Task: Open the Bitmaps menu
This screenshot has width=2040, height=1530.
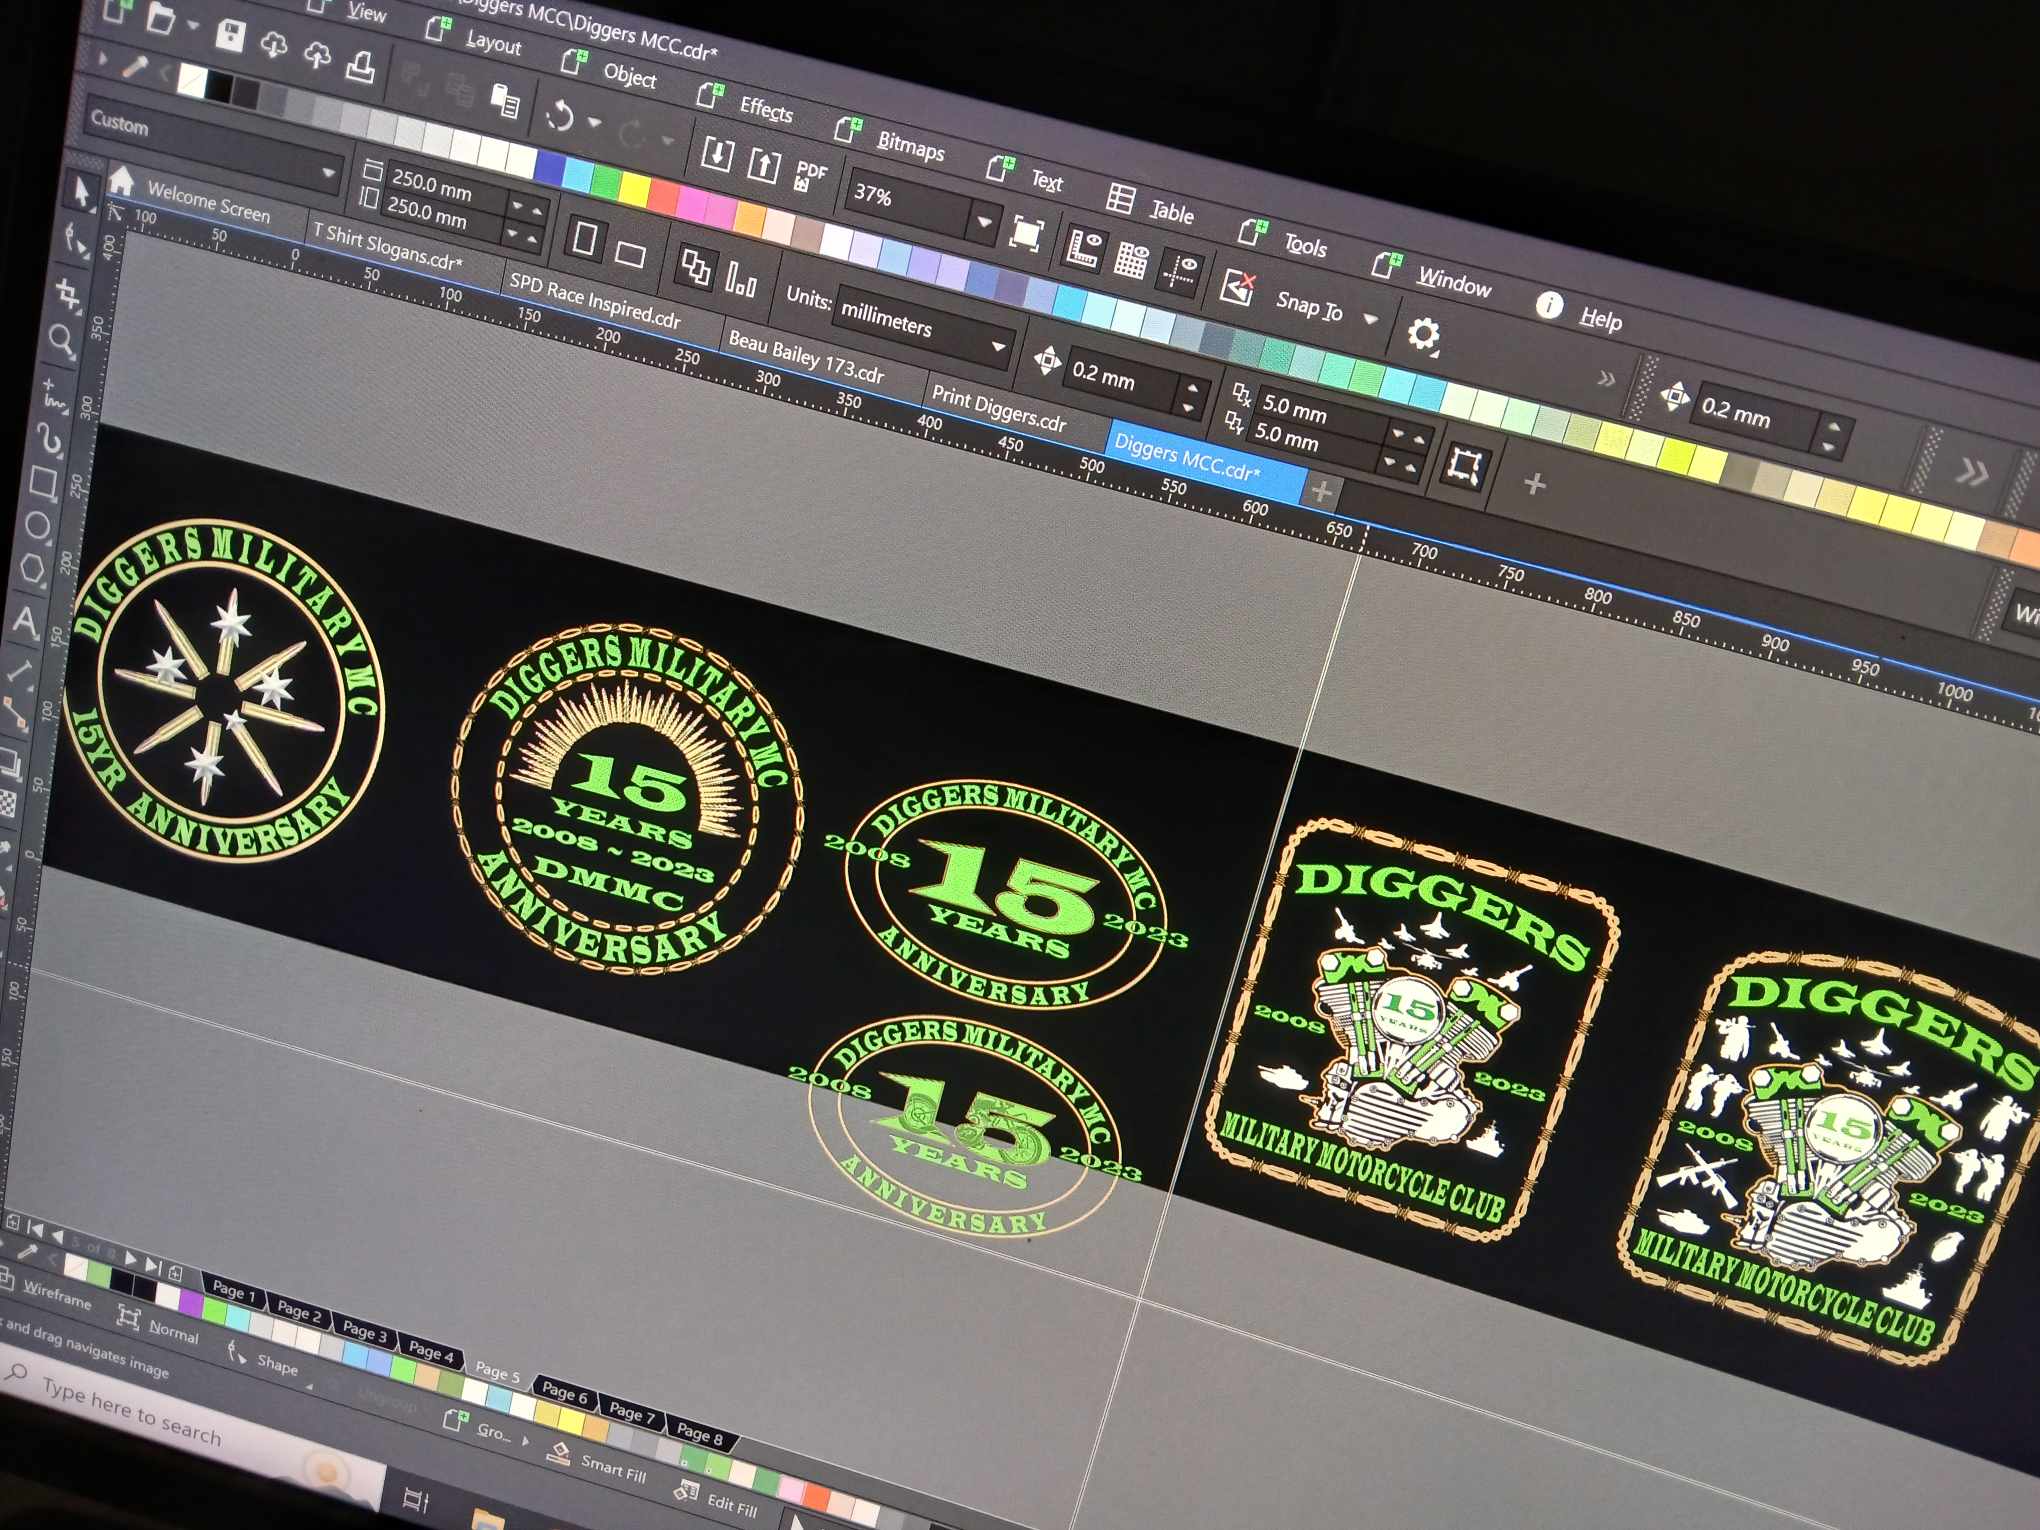Action: click(x=909, y=146)
